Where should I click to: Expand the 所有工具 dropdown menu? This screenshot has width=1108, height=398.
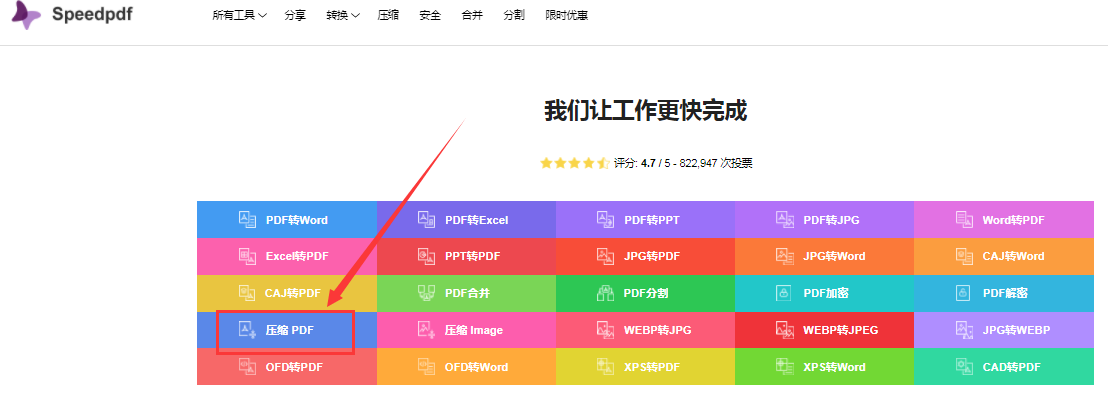click(240, 15)
